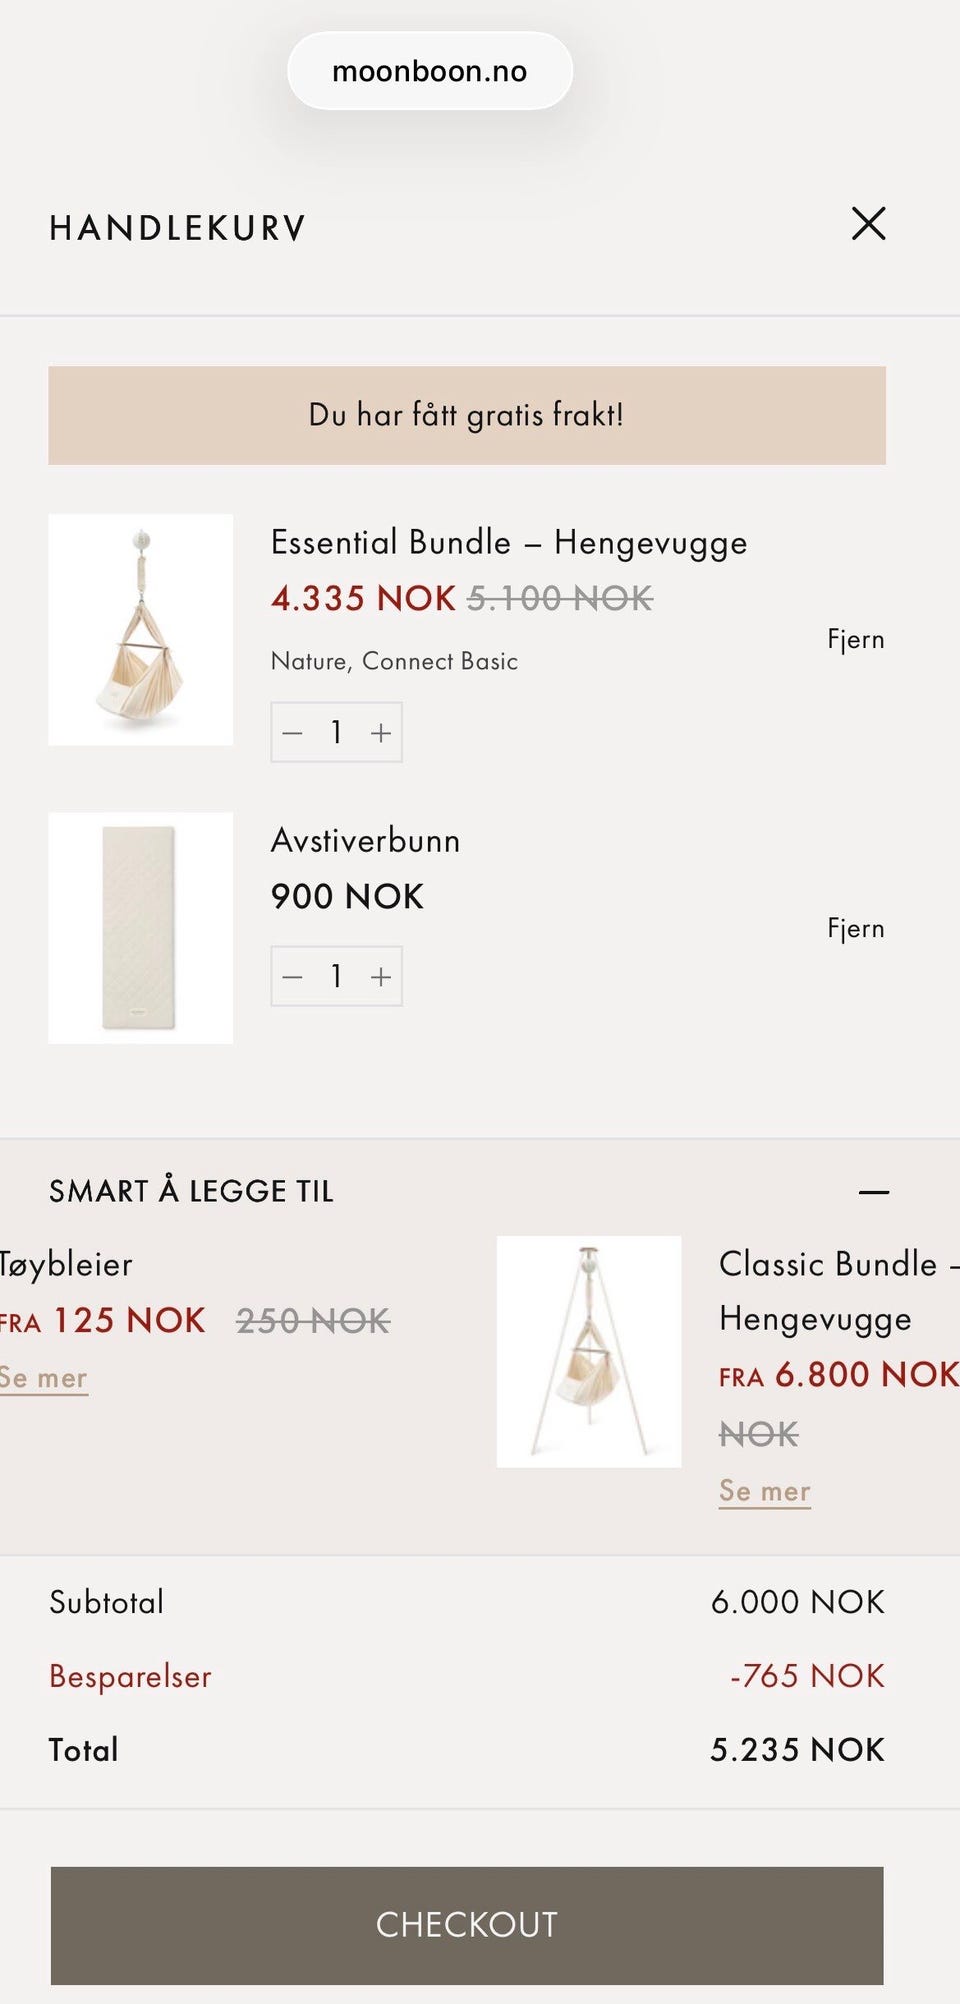The image size is (960, 2004).
Task: Open the Classic Bundle Hengevugge thumbnail
Action: pyautogui.click(x=589, y=1352)
